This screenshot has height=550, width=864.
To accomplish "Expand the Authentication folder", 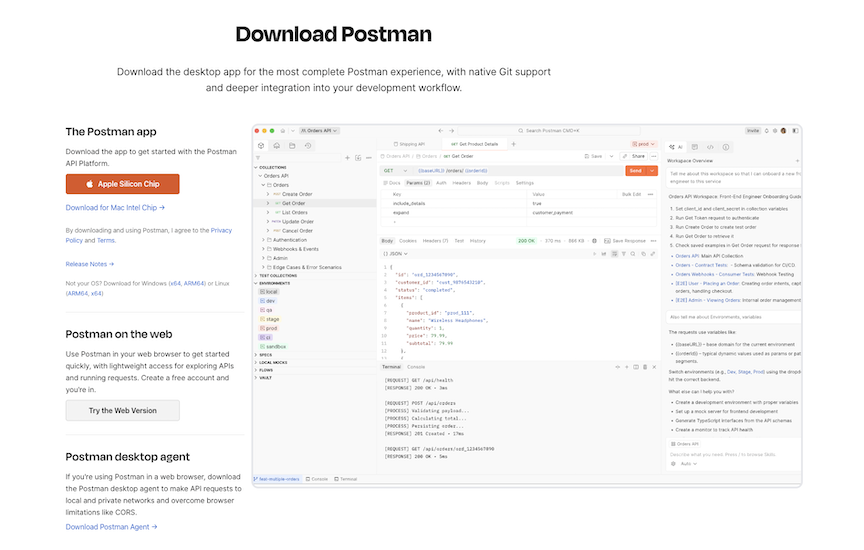I will 263,240.
